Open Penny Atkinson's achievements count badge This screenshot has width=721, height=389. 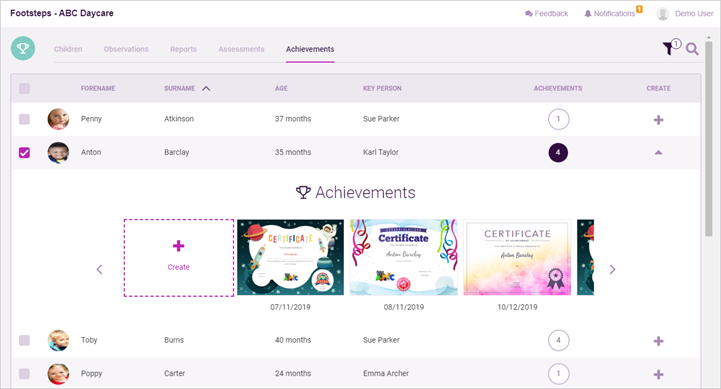coord(558,119)
